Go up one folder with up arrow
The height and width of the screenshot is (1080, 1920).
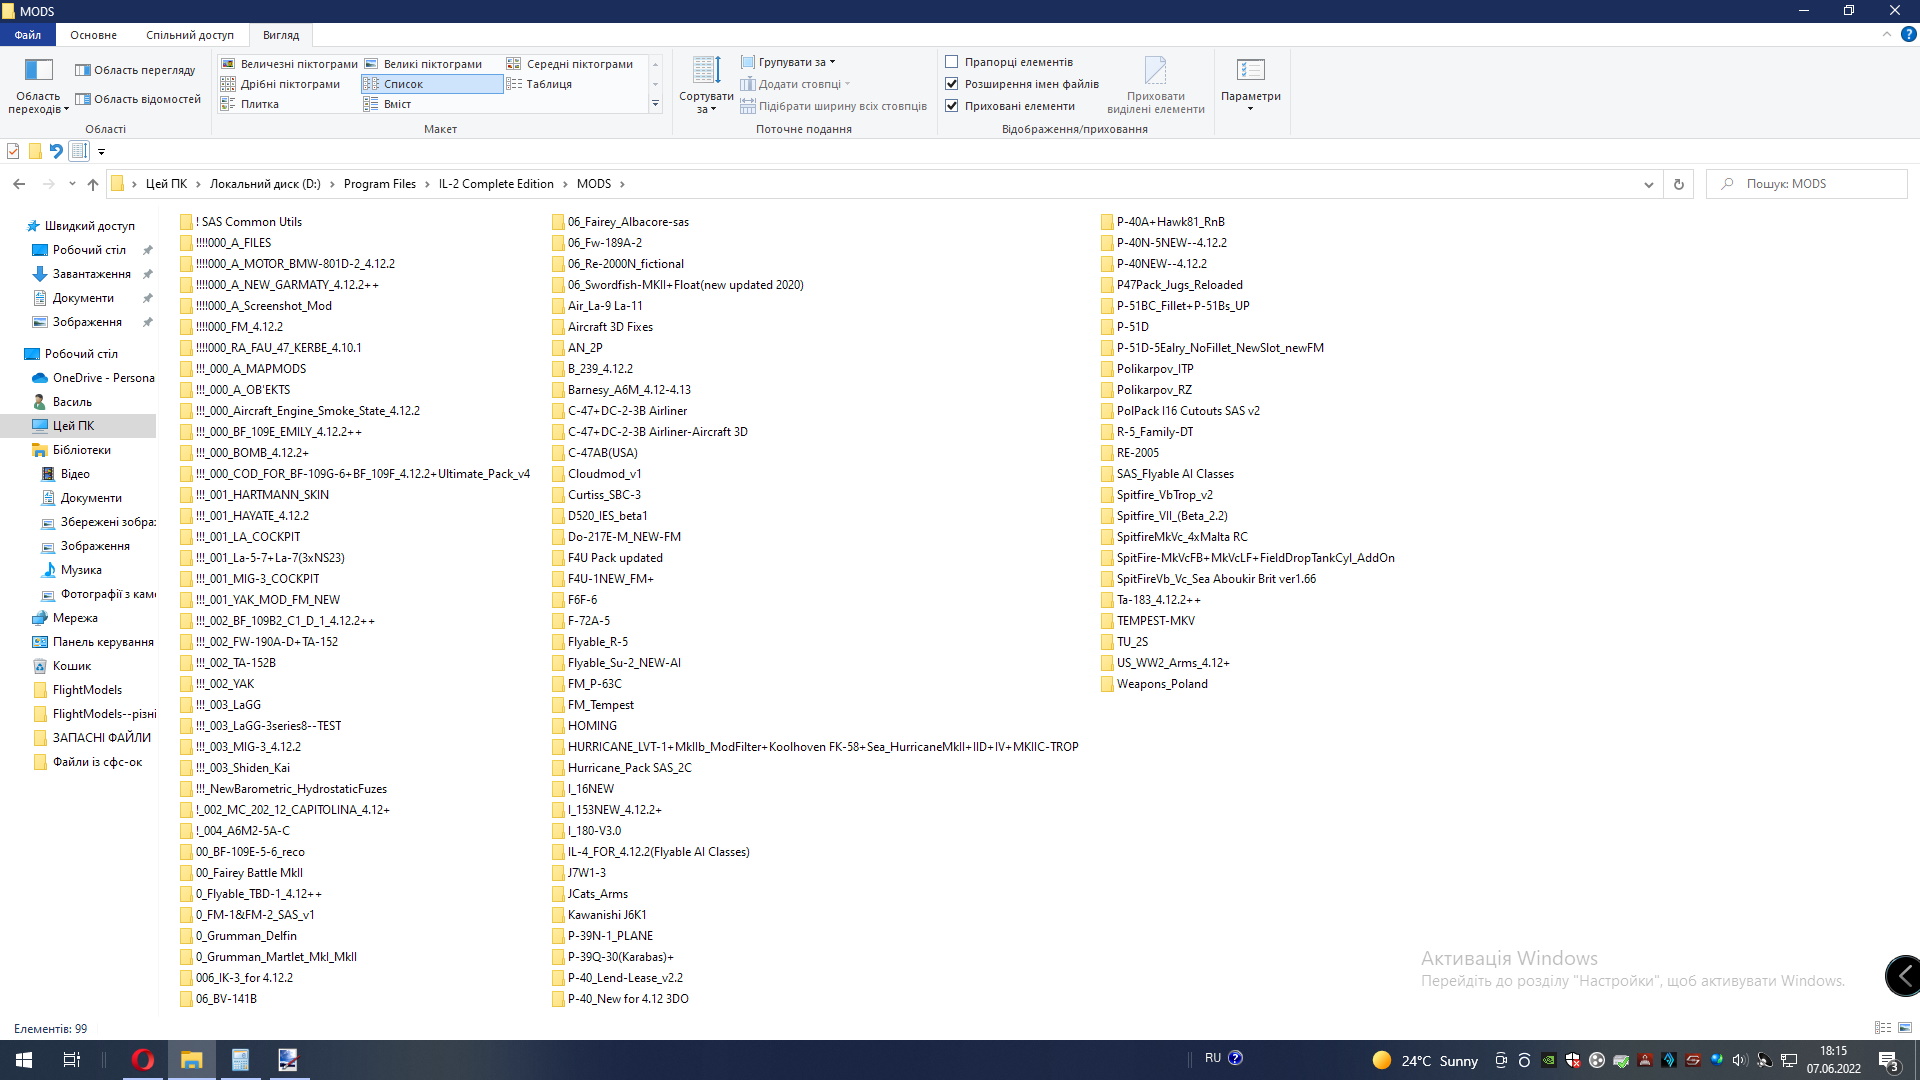click(93, 184)
